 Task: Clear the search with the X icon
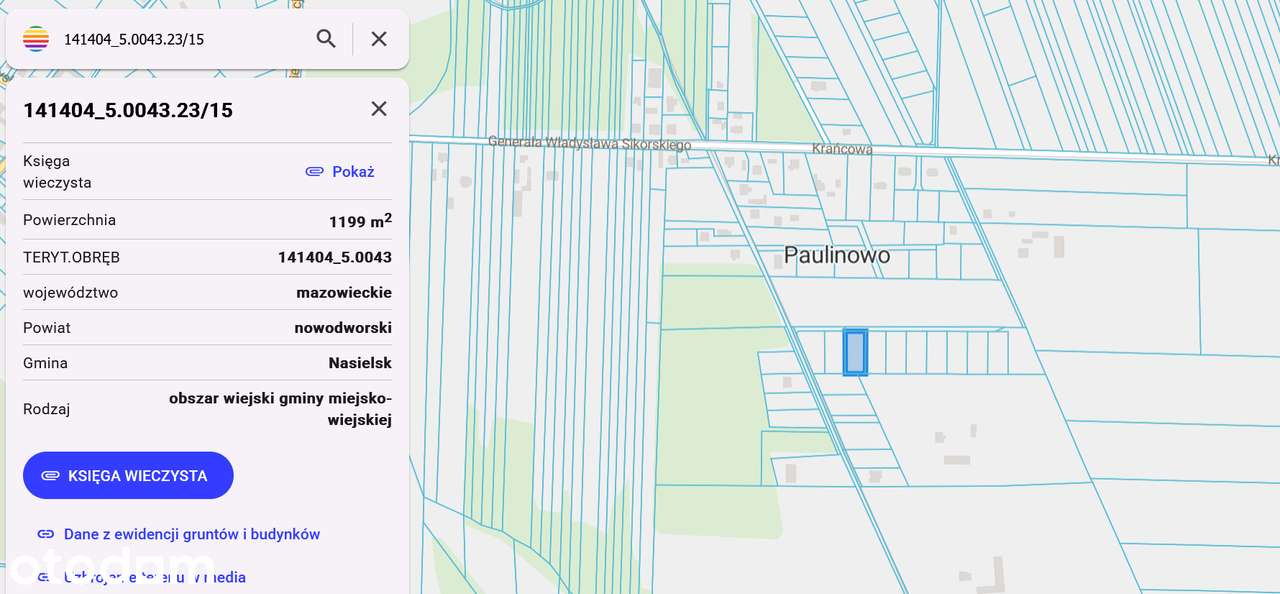[379, 39]
